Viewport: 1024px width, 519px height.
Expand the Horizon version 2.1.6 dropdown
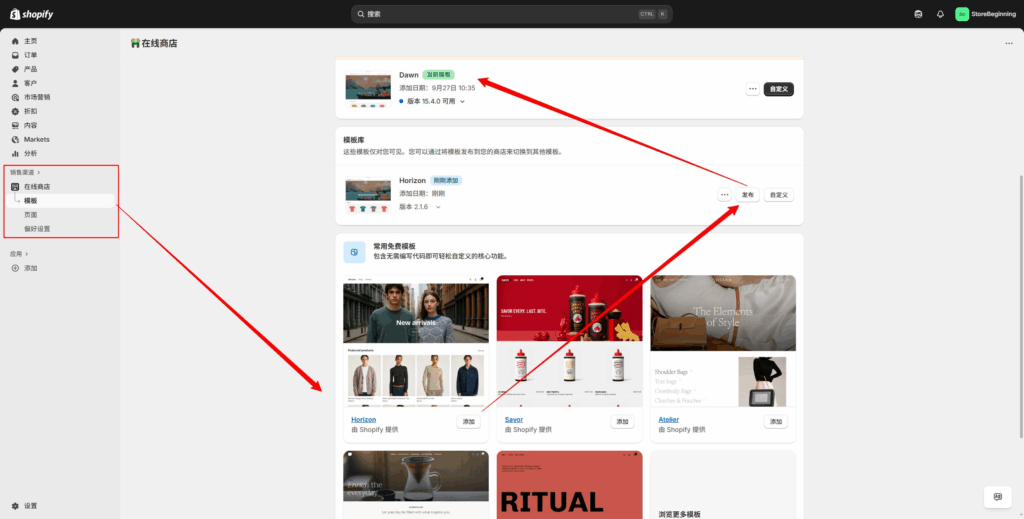click(x=437, y=207)
